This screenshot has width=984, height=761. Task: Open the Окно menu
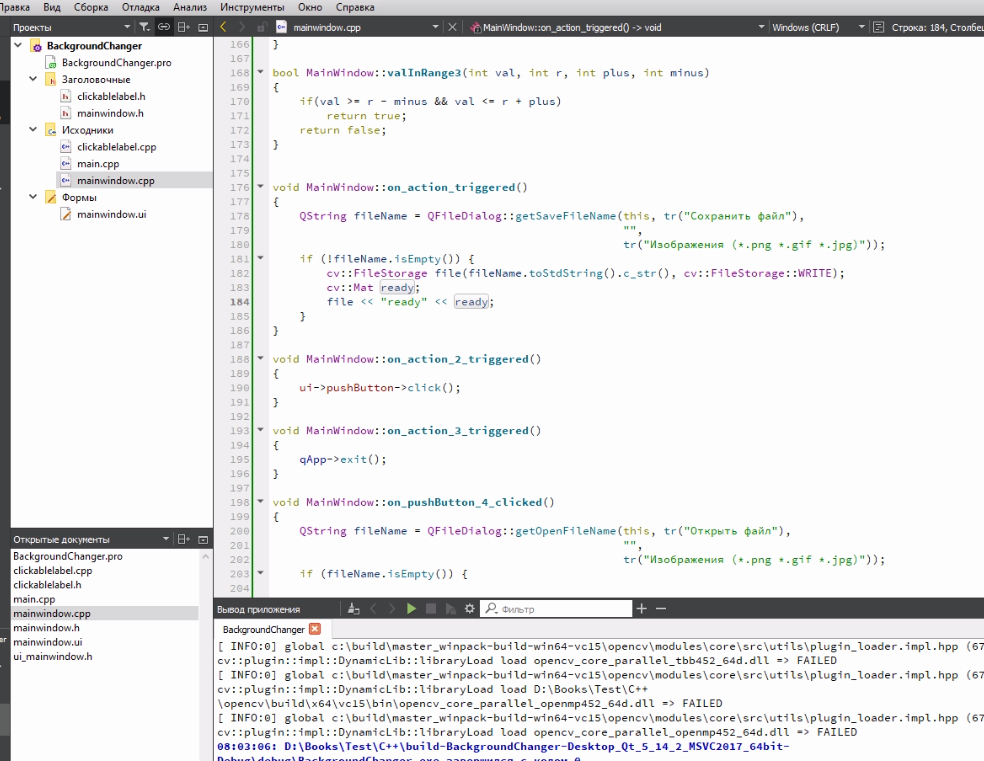[x=310, y=8]
